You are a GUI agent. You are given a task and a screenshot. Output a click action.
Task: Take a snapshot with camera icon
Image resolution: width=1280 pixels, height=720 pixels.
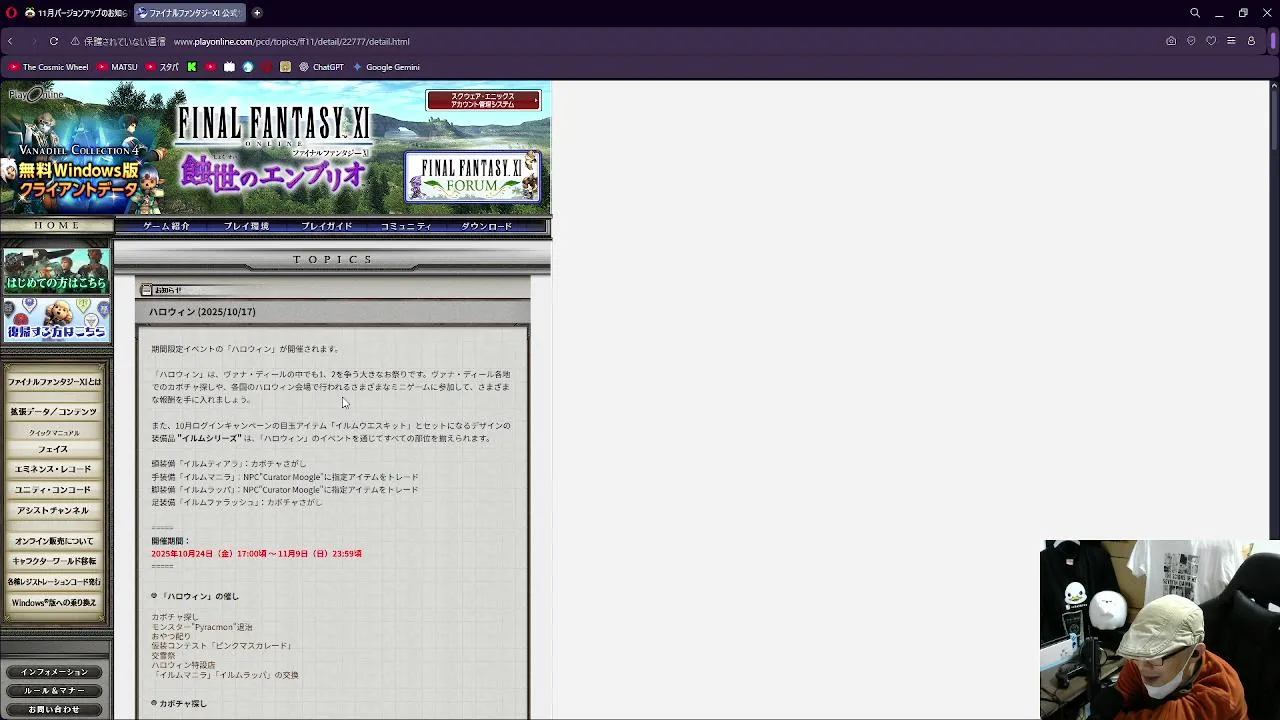[x=1171, y=41]
